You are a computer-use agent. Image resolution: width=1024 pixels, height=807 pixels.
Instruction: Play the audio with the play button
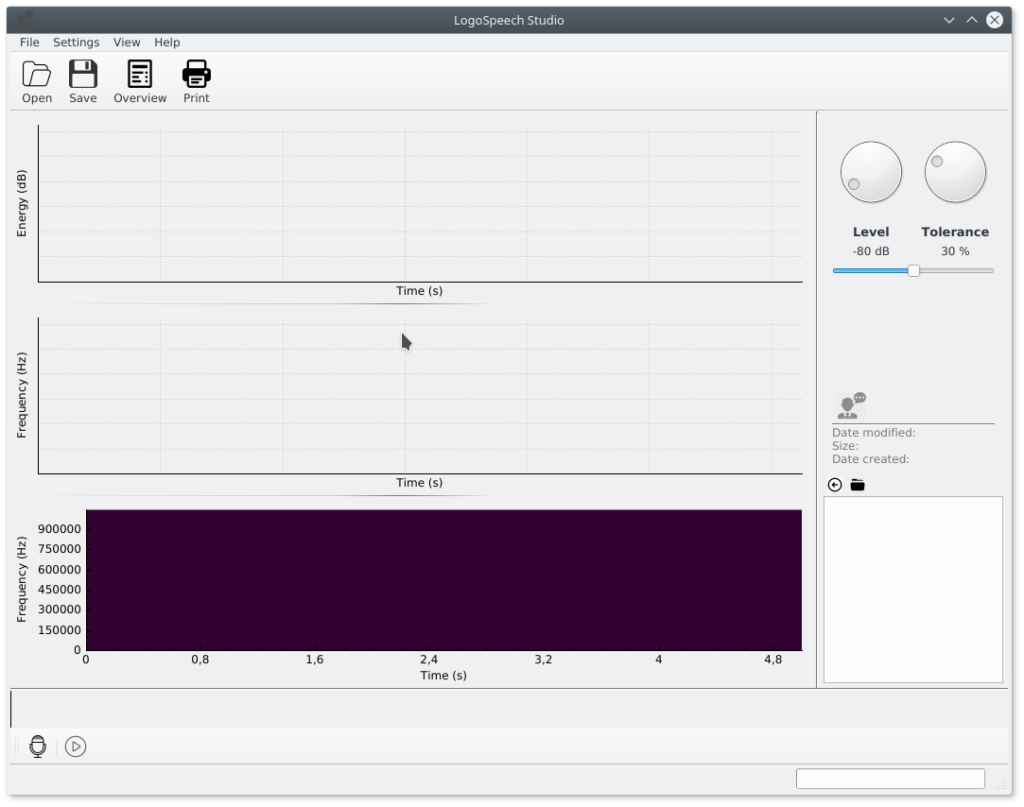click(x=75, y=746)
